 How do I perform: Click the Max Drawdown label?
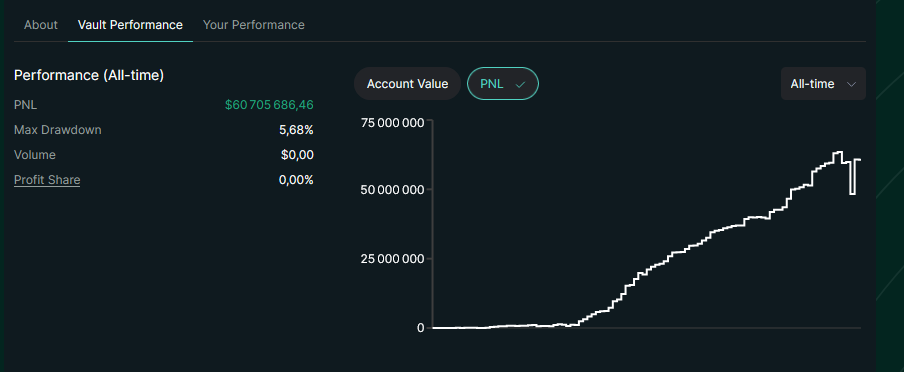click(58, 130)
